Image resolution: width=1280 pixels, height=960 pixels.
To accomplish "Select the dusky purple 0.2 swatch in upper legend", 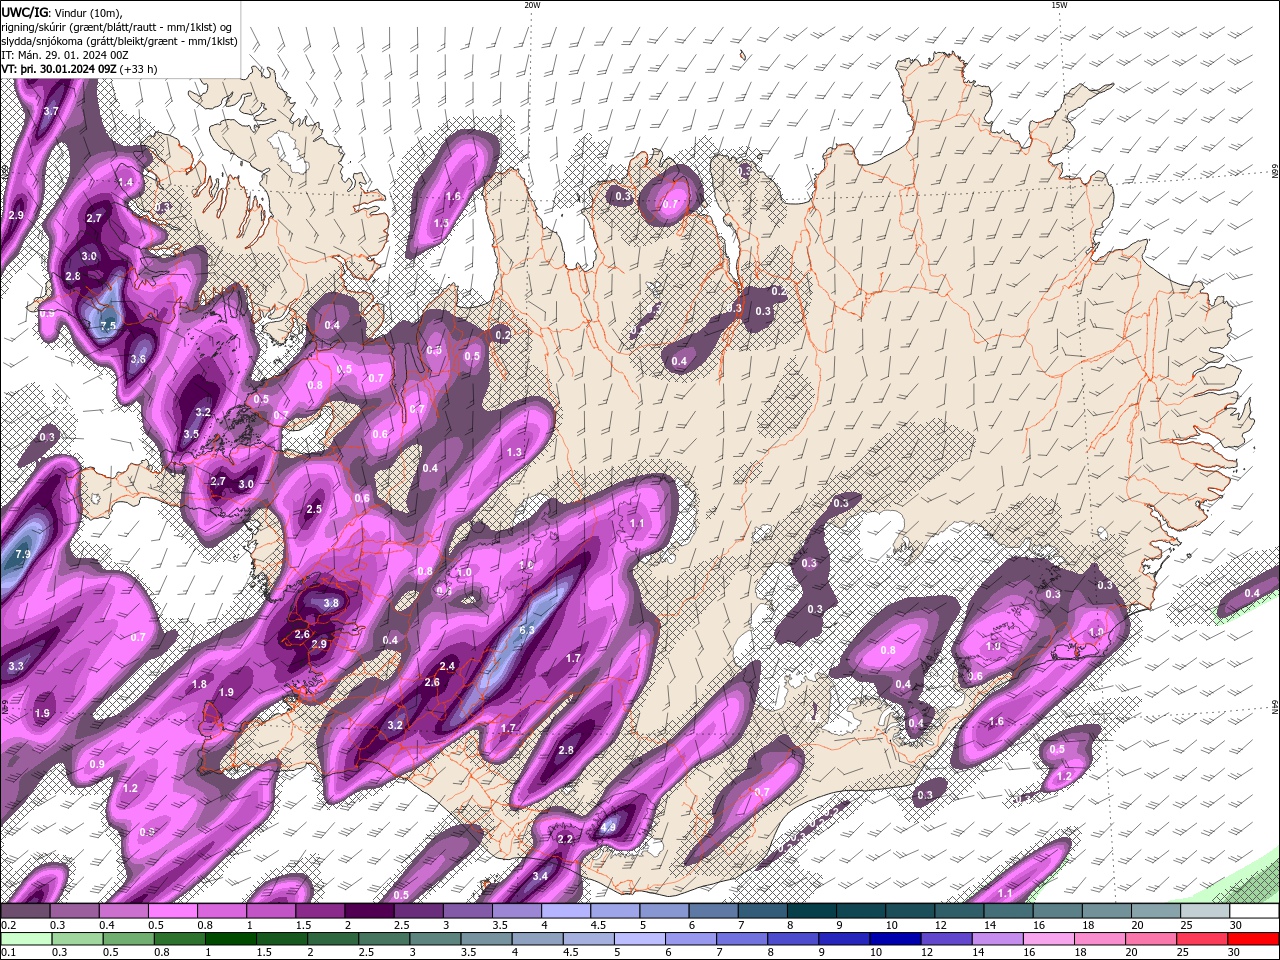I will pyautogui.click(x=25, y=911).
